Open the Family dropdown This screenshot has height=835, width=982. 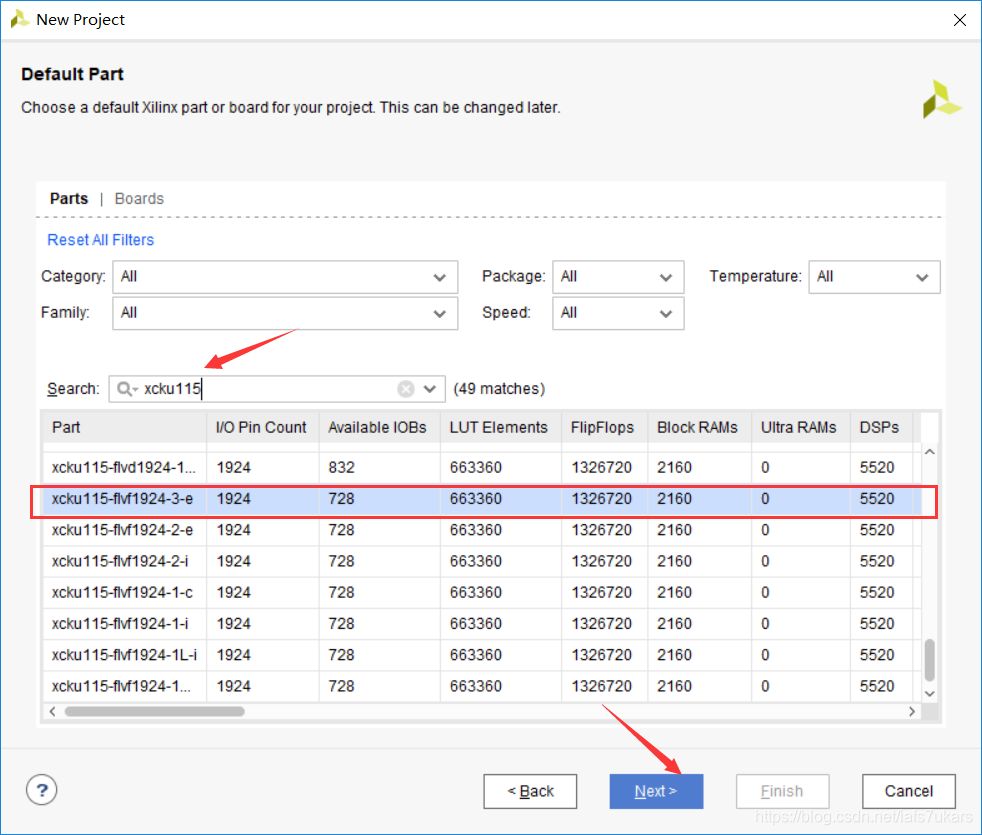click(285, 313)
